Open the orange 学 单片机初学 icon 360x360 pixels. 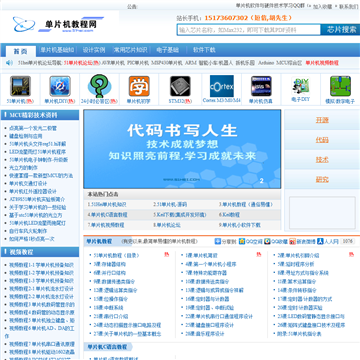coord(139,86)
